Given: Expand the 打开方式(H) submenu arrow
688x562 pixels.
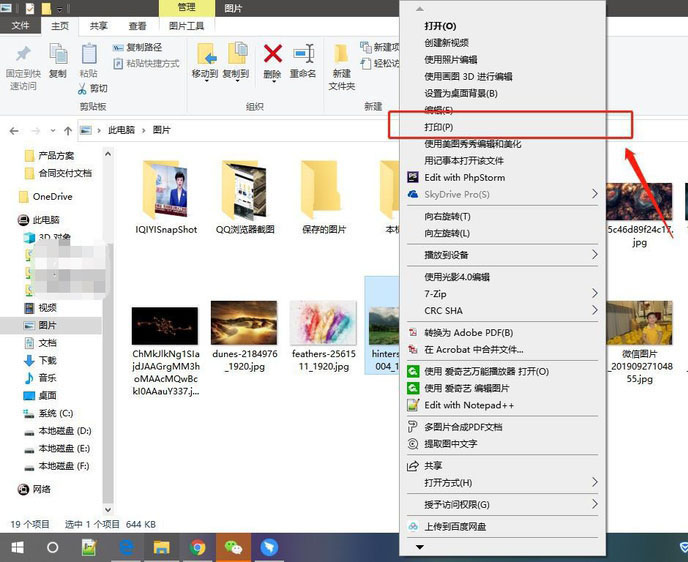Looking at the screenshot, I should coord(595,482).
